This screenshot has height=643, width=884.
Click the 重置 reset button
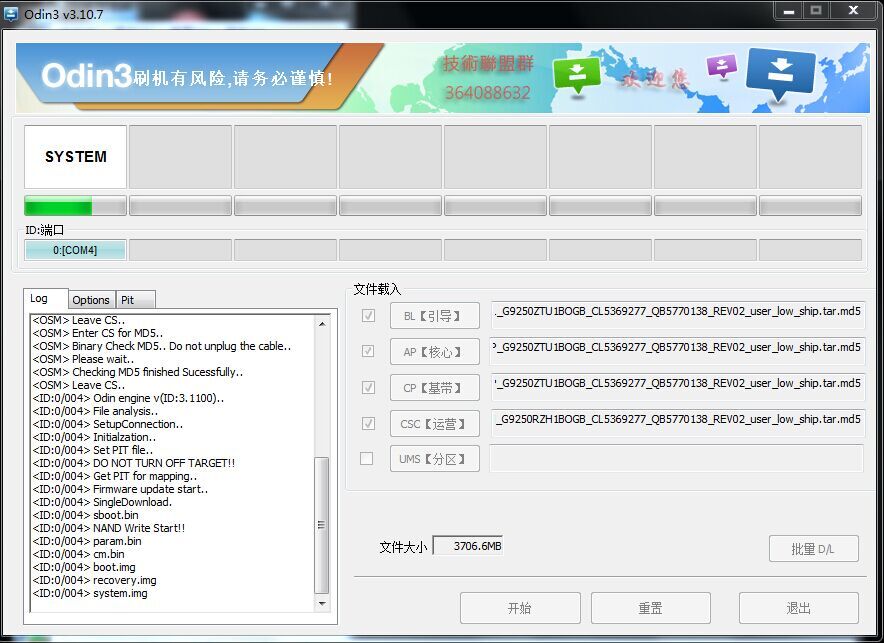click(651, 608)
